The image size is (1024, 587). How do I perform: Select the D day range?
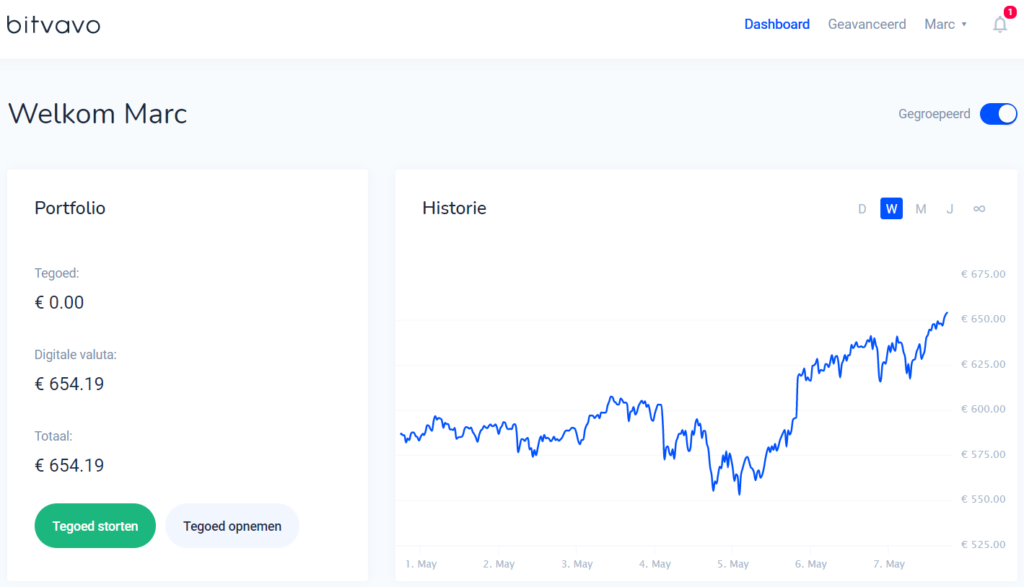pos(862,209)
